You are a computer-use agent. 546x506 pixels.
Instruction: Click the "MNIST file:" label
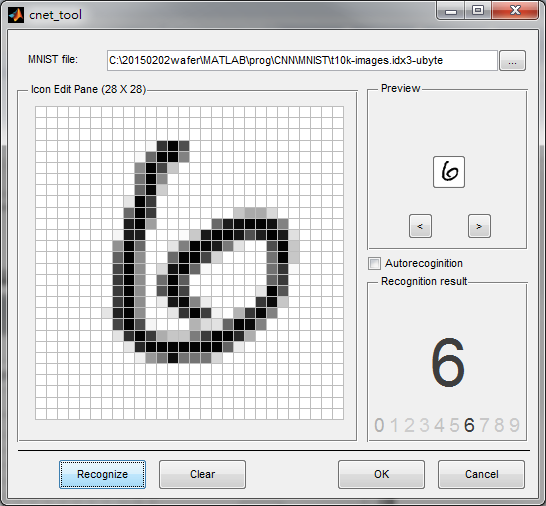[x=53, y=60]
